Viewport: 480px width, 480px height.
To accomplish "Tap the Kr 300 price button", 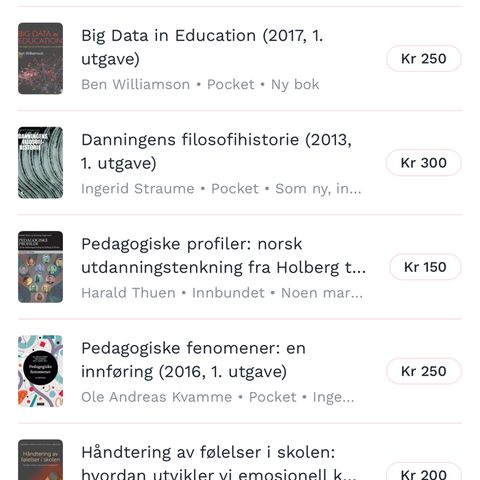I will pos(424,163).
